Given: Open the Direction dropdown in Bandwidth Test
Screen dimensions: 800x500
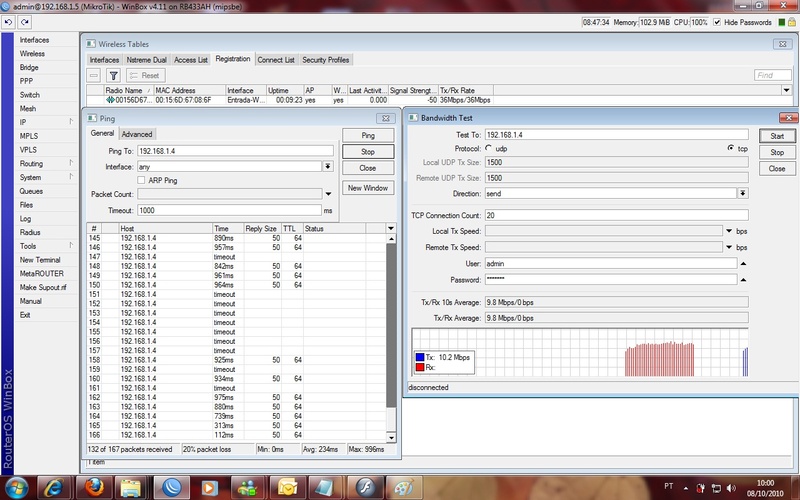Looking at the screenshot, I should (743, 193).
